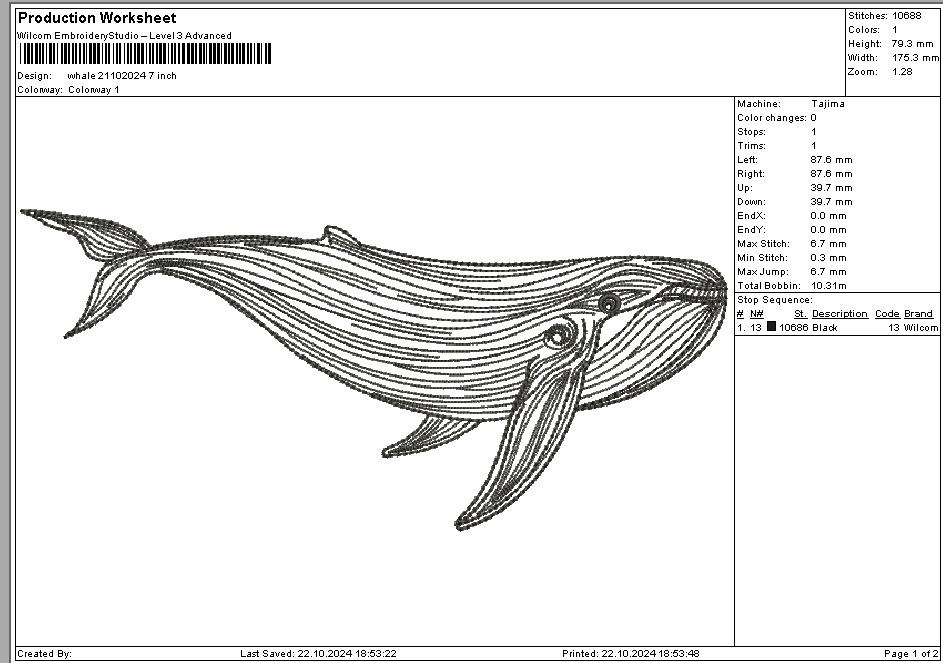
Task: Click the black color swatch in the stop sequence
Action: (772, 327)
